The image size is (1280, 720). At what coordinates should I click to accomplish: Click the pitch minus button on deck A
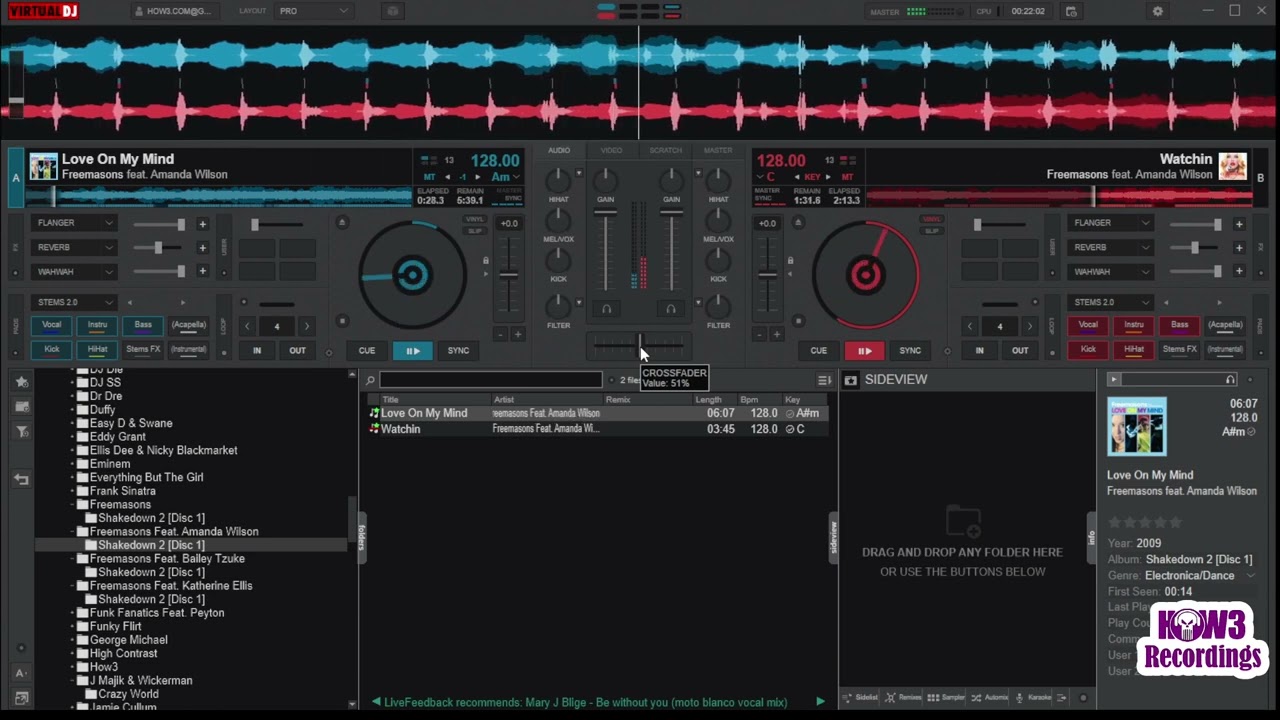tap(500, 335)
